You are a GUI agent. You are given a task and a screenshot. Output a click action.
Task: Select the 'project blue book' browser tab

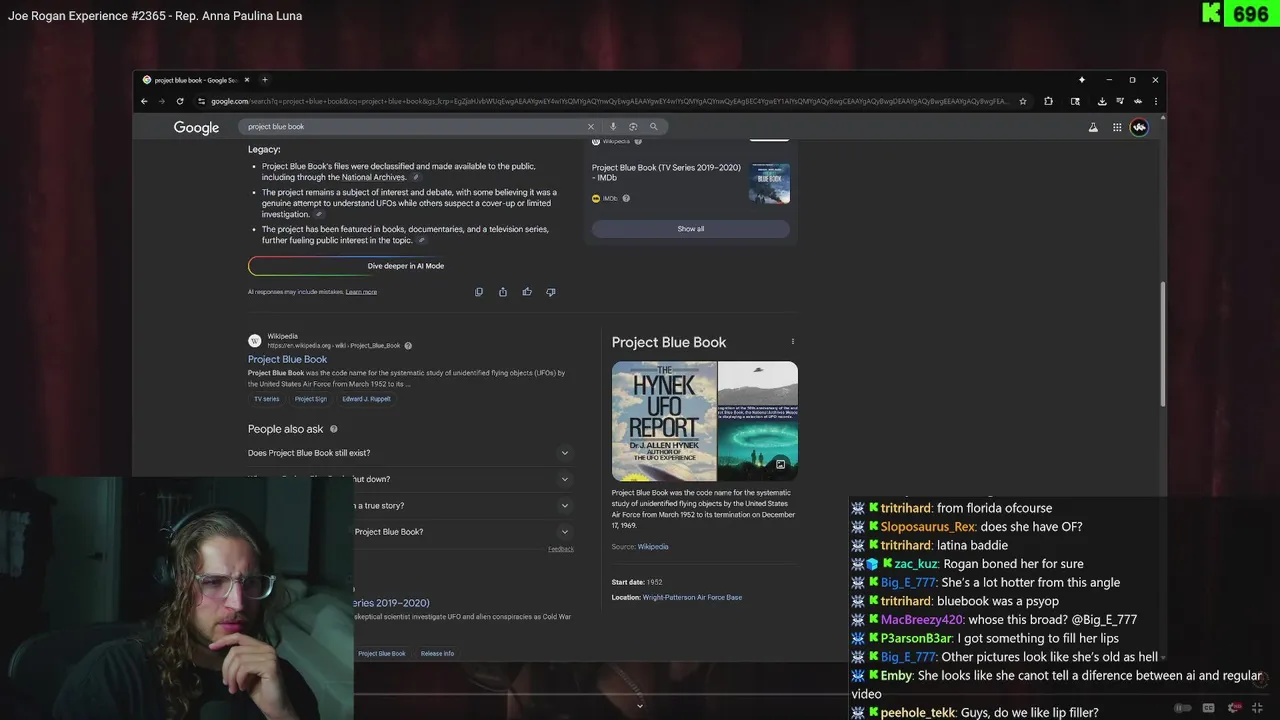tap(195, 80)
